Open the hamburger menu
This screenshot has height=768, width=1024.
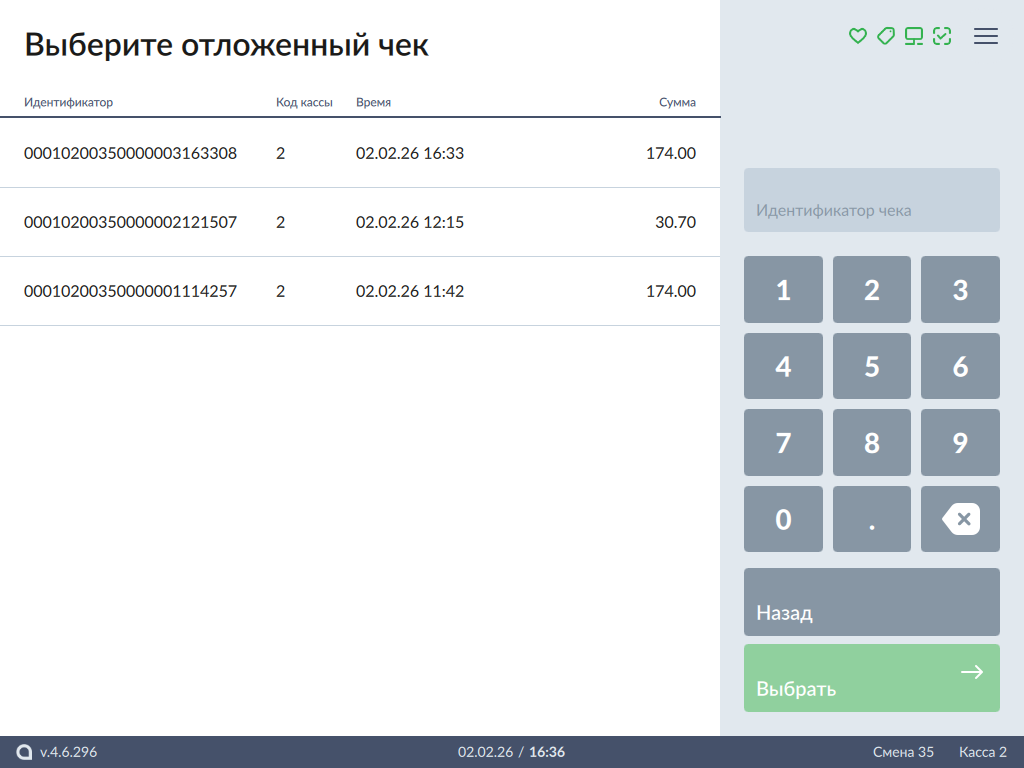986,36
